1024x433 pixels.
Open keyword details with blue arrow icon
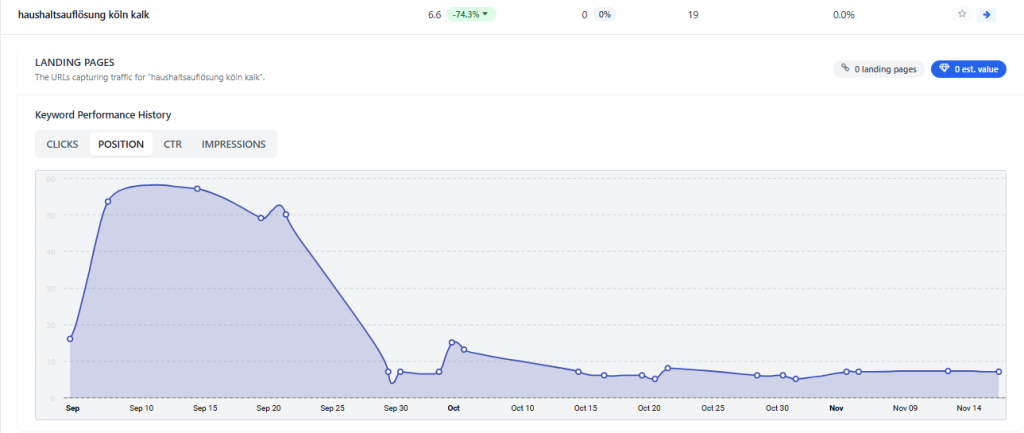(x=986, y=14)
